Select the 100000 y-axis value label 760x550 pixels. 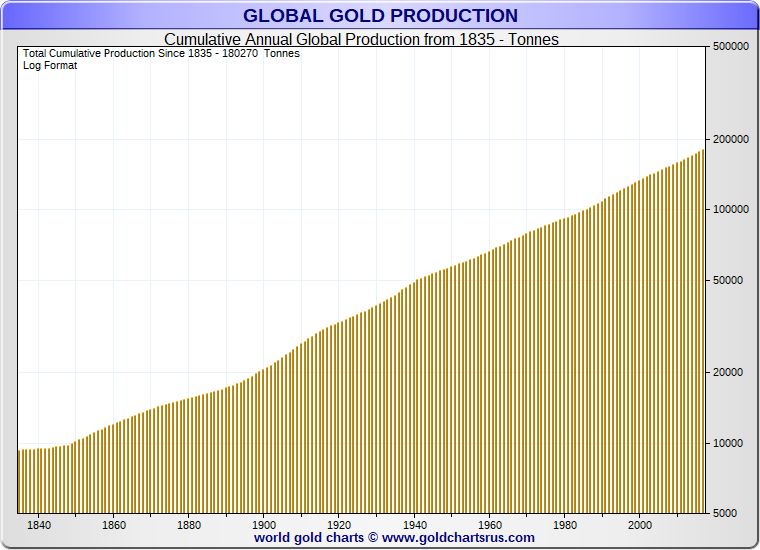point(731,210)
